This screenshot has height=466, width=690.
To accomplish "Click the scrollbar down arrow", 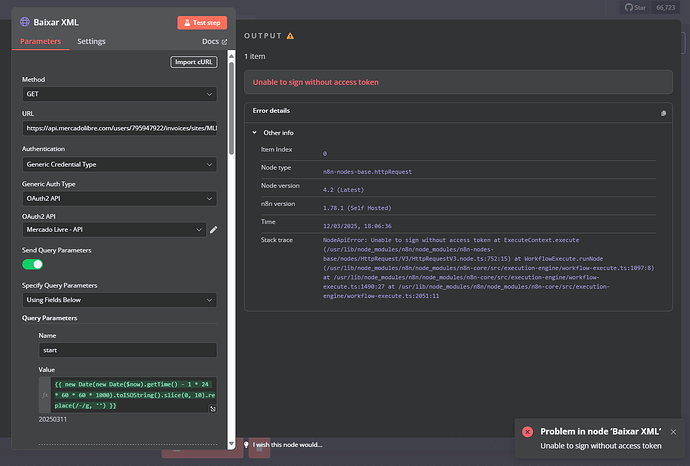I will click(x=231, y=444).
